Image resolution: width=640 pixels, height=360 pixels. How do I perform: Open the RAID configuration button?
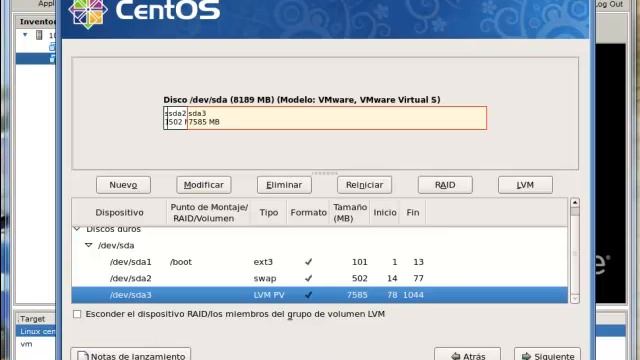point(445,185)
